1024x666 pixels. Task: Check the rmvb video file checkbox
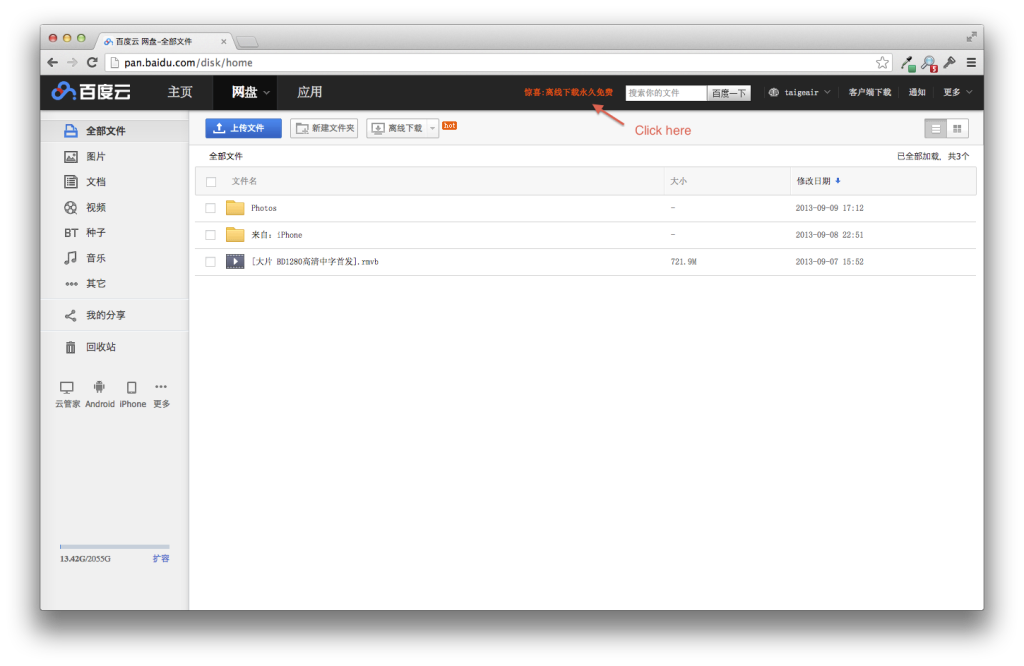point(210,262)
